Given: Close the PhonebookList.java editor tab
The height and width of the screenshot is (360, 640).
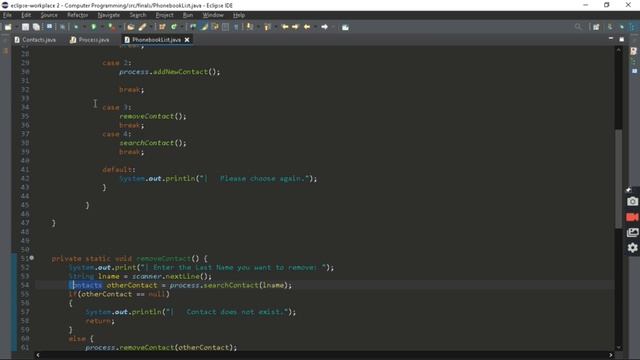Looking at the screenshot, I should [x=187, y=40].
